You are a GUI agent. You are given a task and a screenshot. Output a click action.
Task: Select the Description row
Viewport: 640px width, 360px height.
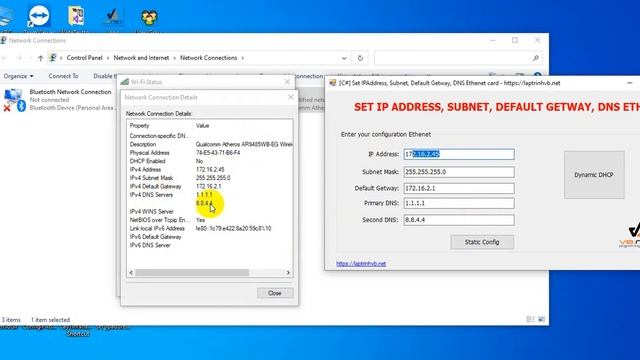(x=210, y=144)
